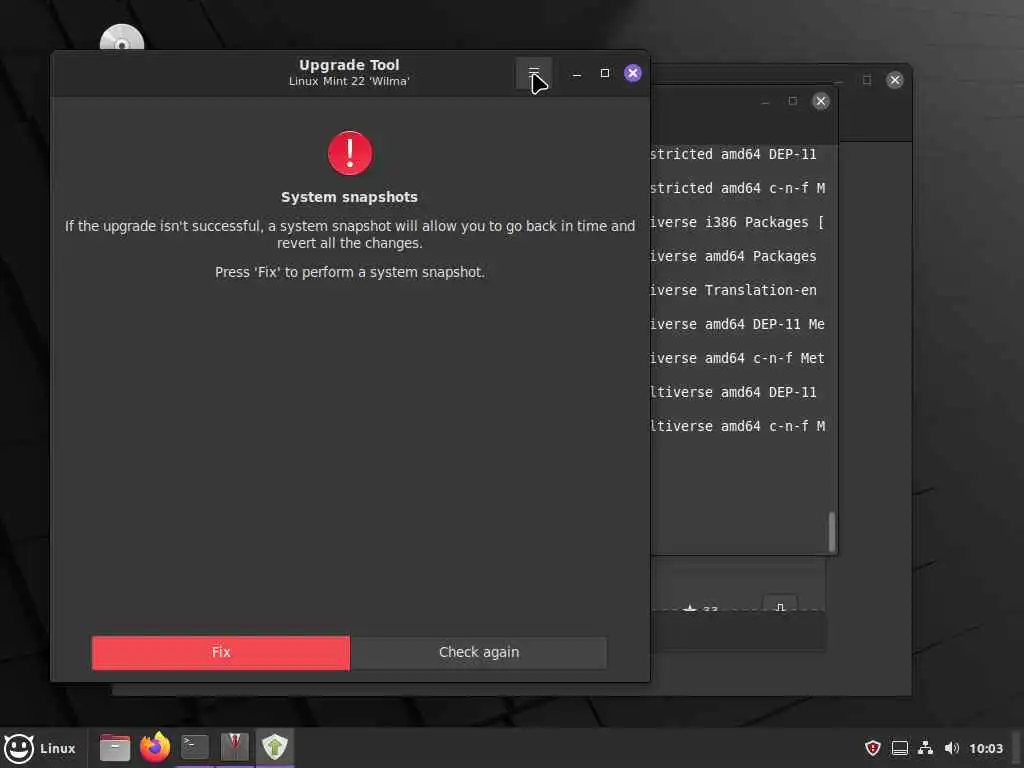Click the red Fix button
Viewport: 1024px width, 768px height.
point(221,652)
